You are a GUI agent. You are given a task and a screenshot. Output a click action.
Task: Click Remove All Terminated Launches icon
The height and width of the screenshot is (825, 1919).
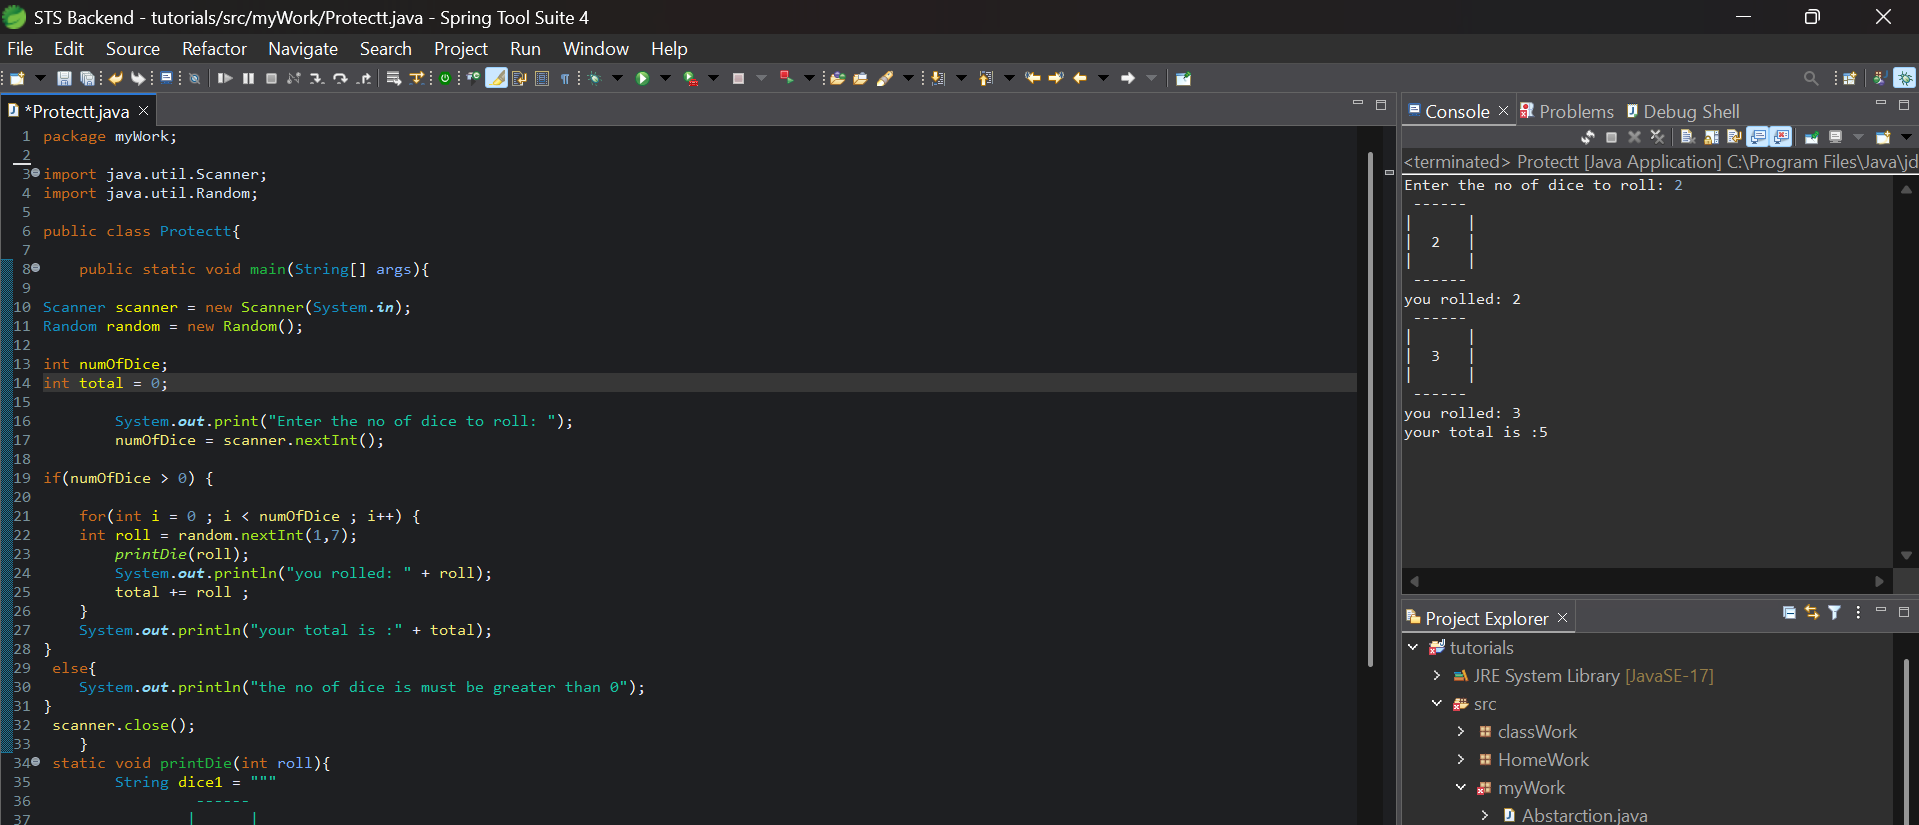point(1657,137)
